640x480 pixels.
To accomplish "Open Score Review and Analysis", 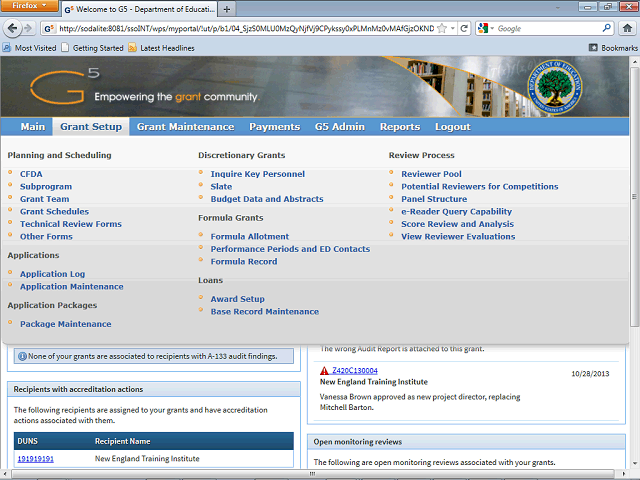I will (x=457, y=224).
